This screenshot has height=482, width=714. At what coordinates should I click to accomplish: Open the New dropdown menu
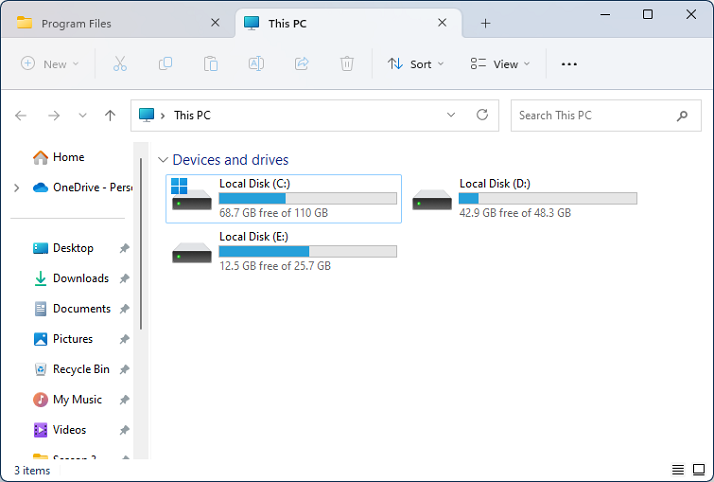click(x=50, y=64)
